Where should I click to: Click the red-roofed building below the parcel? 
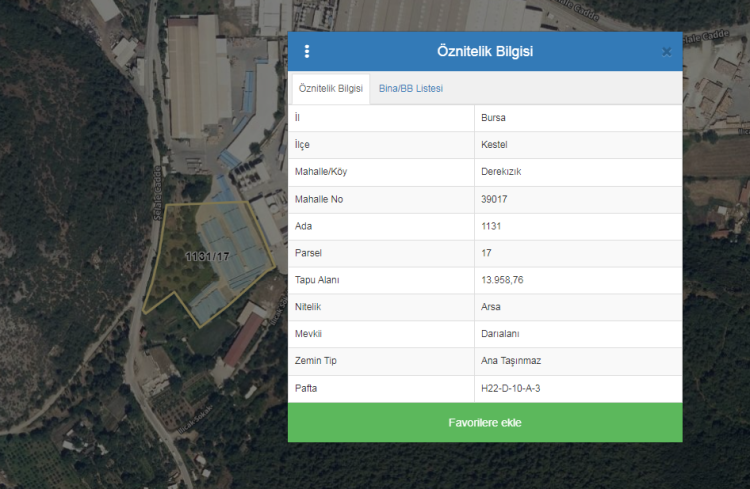click(x=243, y=340)
